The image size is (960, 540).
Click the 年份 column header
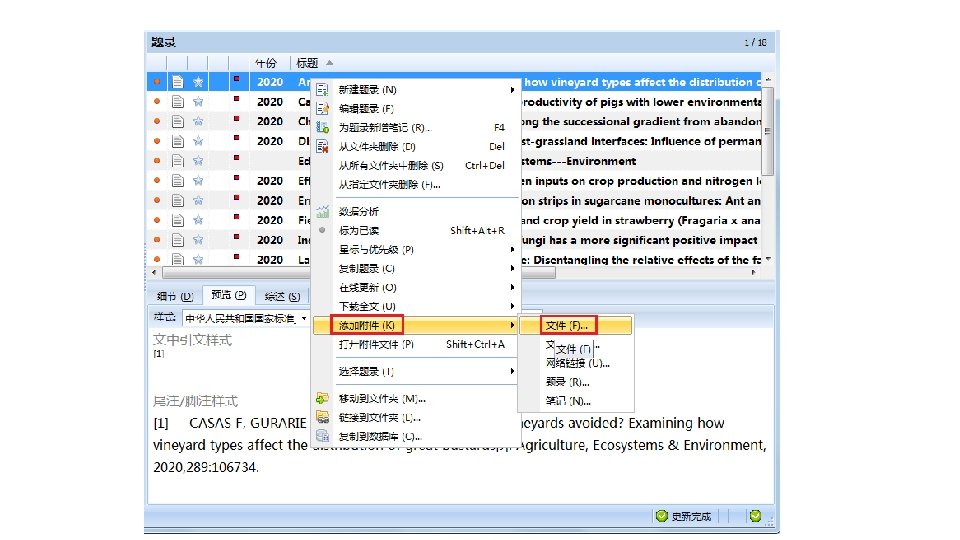click(266, 62)
